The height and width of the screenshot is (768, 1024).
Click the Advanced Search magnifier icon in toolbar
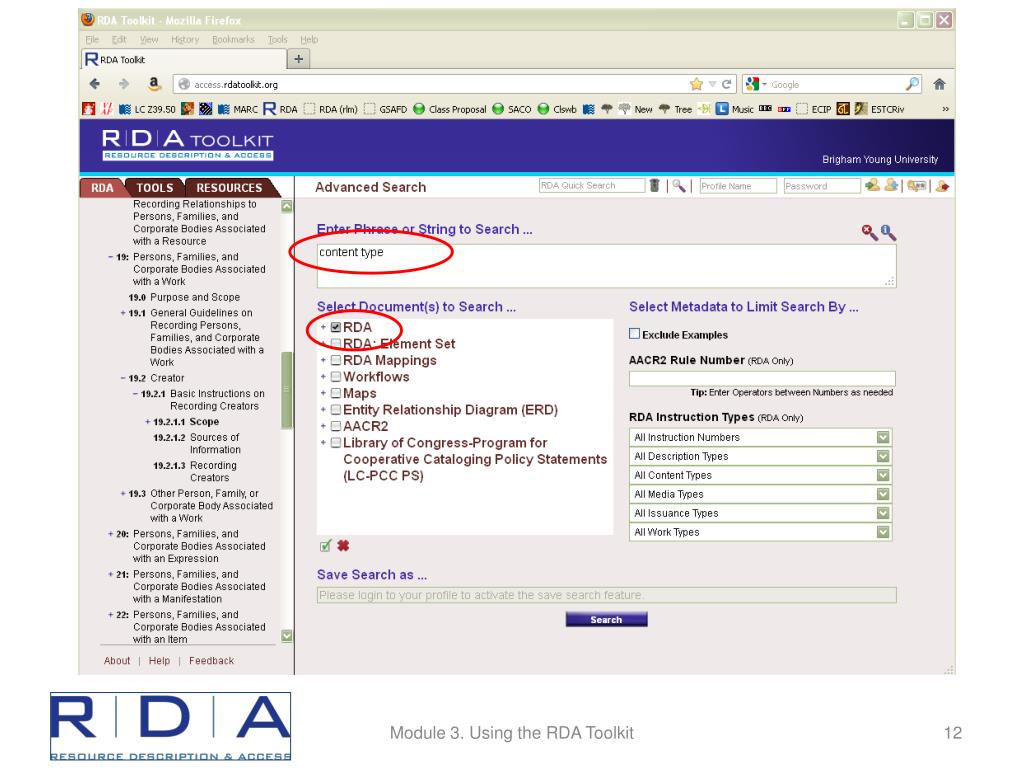[679, 186]
